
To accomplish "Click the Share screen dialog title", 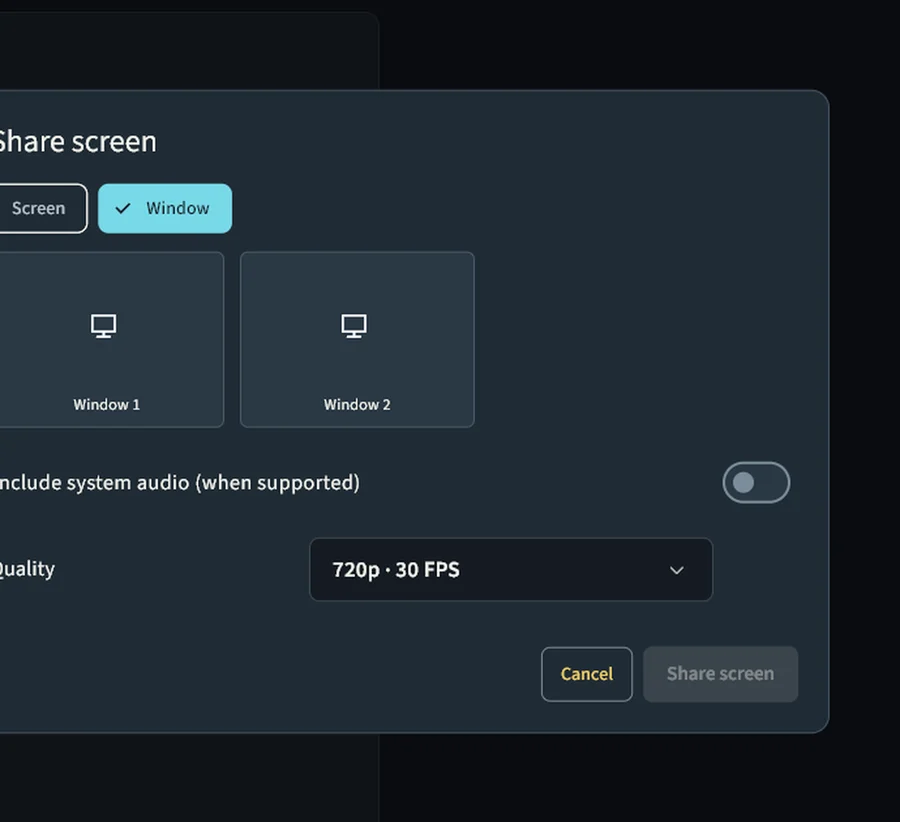I will tap(77, 142).
